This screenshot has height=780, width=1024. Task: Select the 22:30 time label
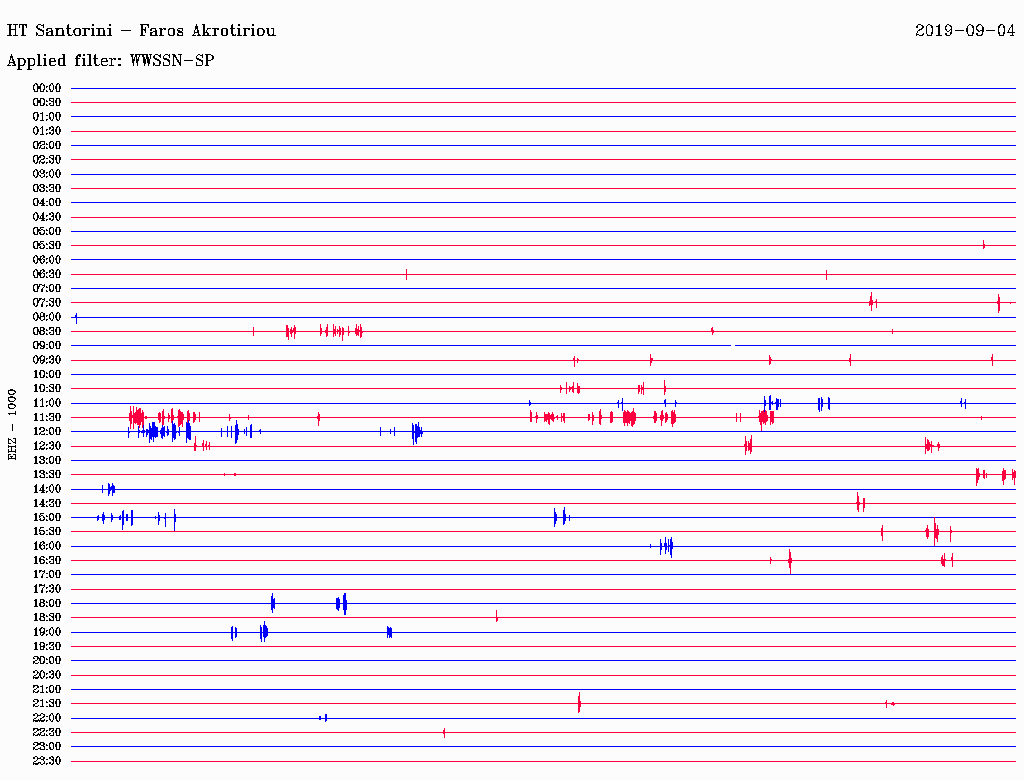coord(47,732)
